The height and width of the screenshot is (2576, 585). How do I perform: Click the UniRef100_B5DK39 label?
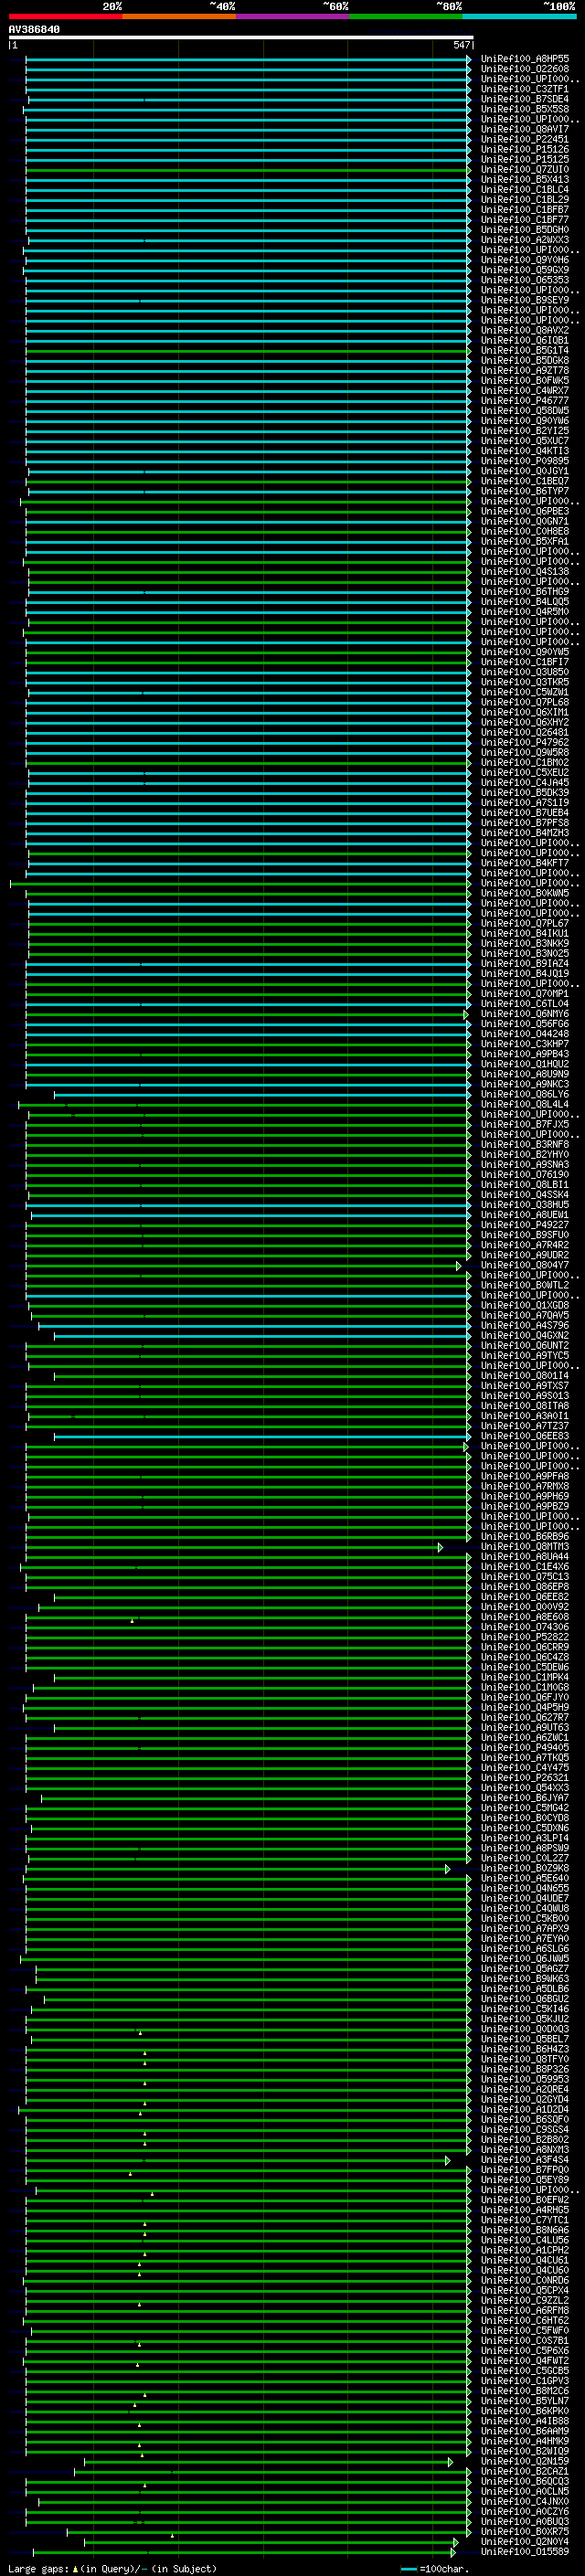click(525, 792)
